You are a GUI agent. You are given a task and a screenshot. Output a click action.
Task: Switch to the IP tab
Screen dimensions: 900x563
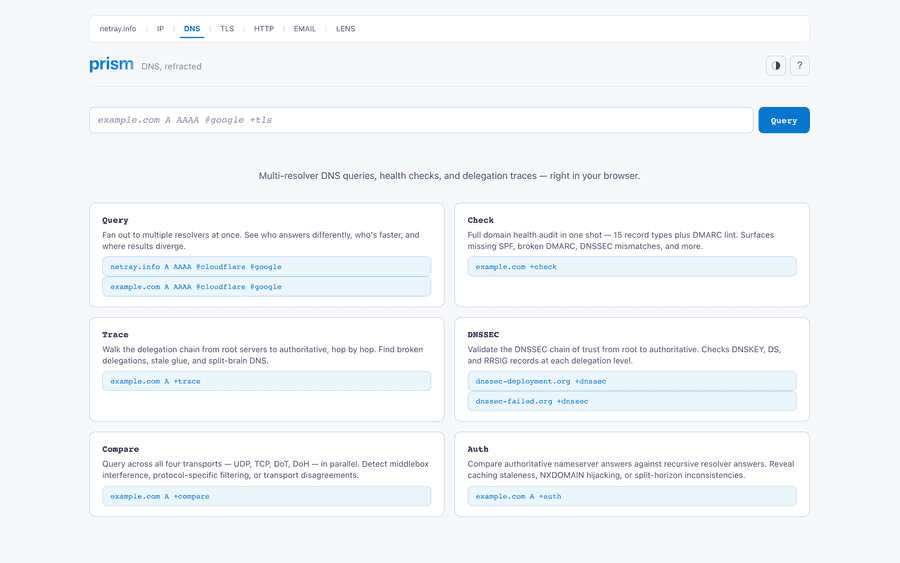(160, 29)
